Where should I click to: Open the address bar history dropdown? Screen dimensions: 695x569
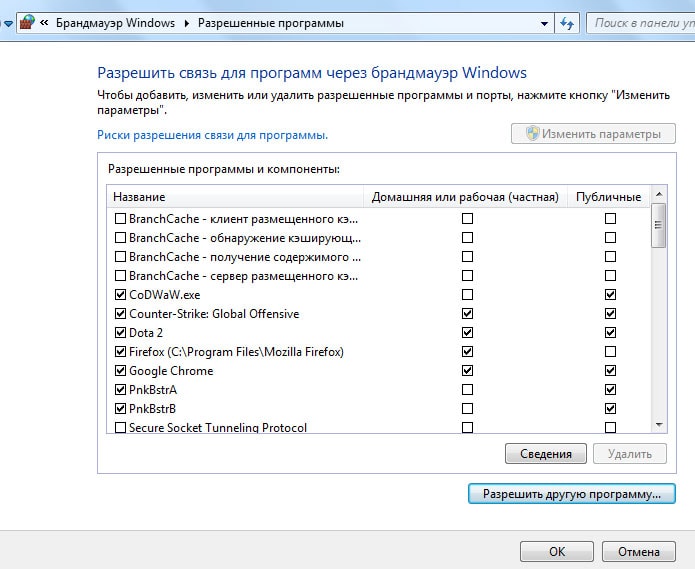pos(544,23)
